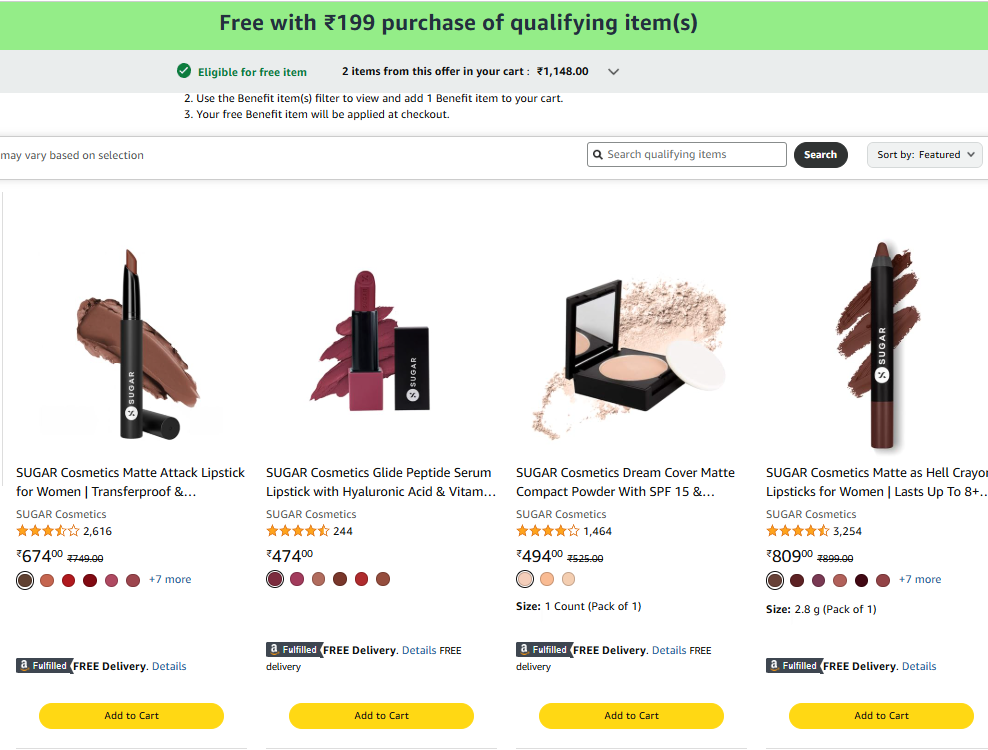
Task: Select the second pink shade of Glide Peptide Lipstick
Action: (x=297, y=579)
